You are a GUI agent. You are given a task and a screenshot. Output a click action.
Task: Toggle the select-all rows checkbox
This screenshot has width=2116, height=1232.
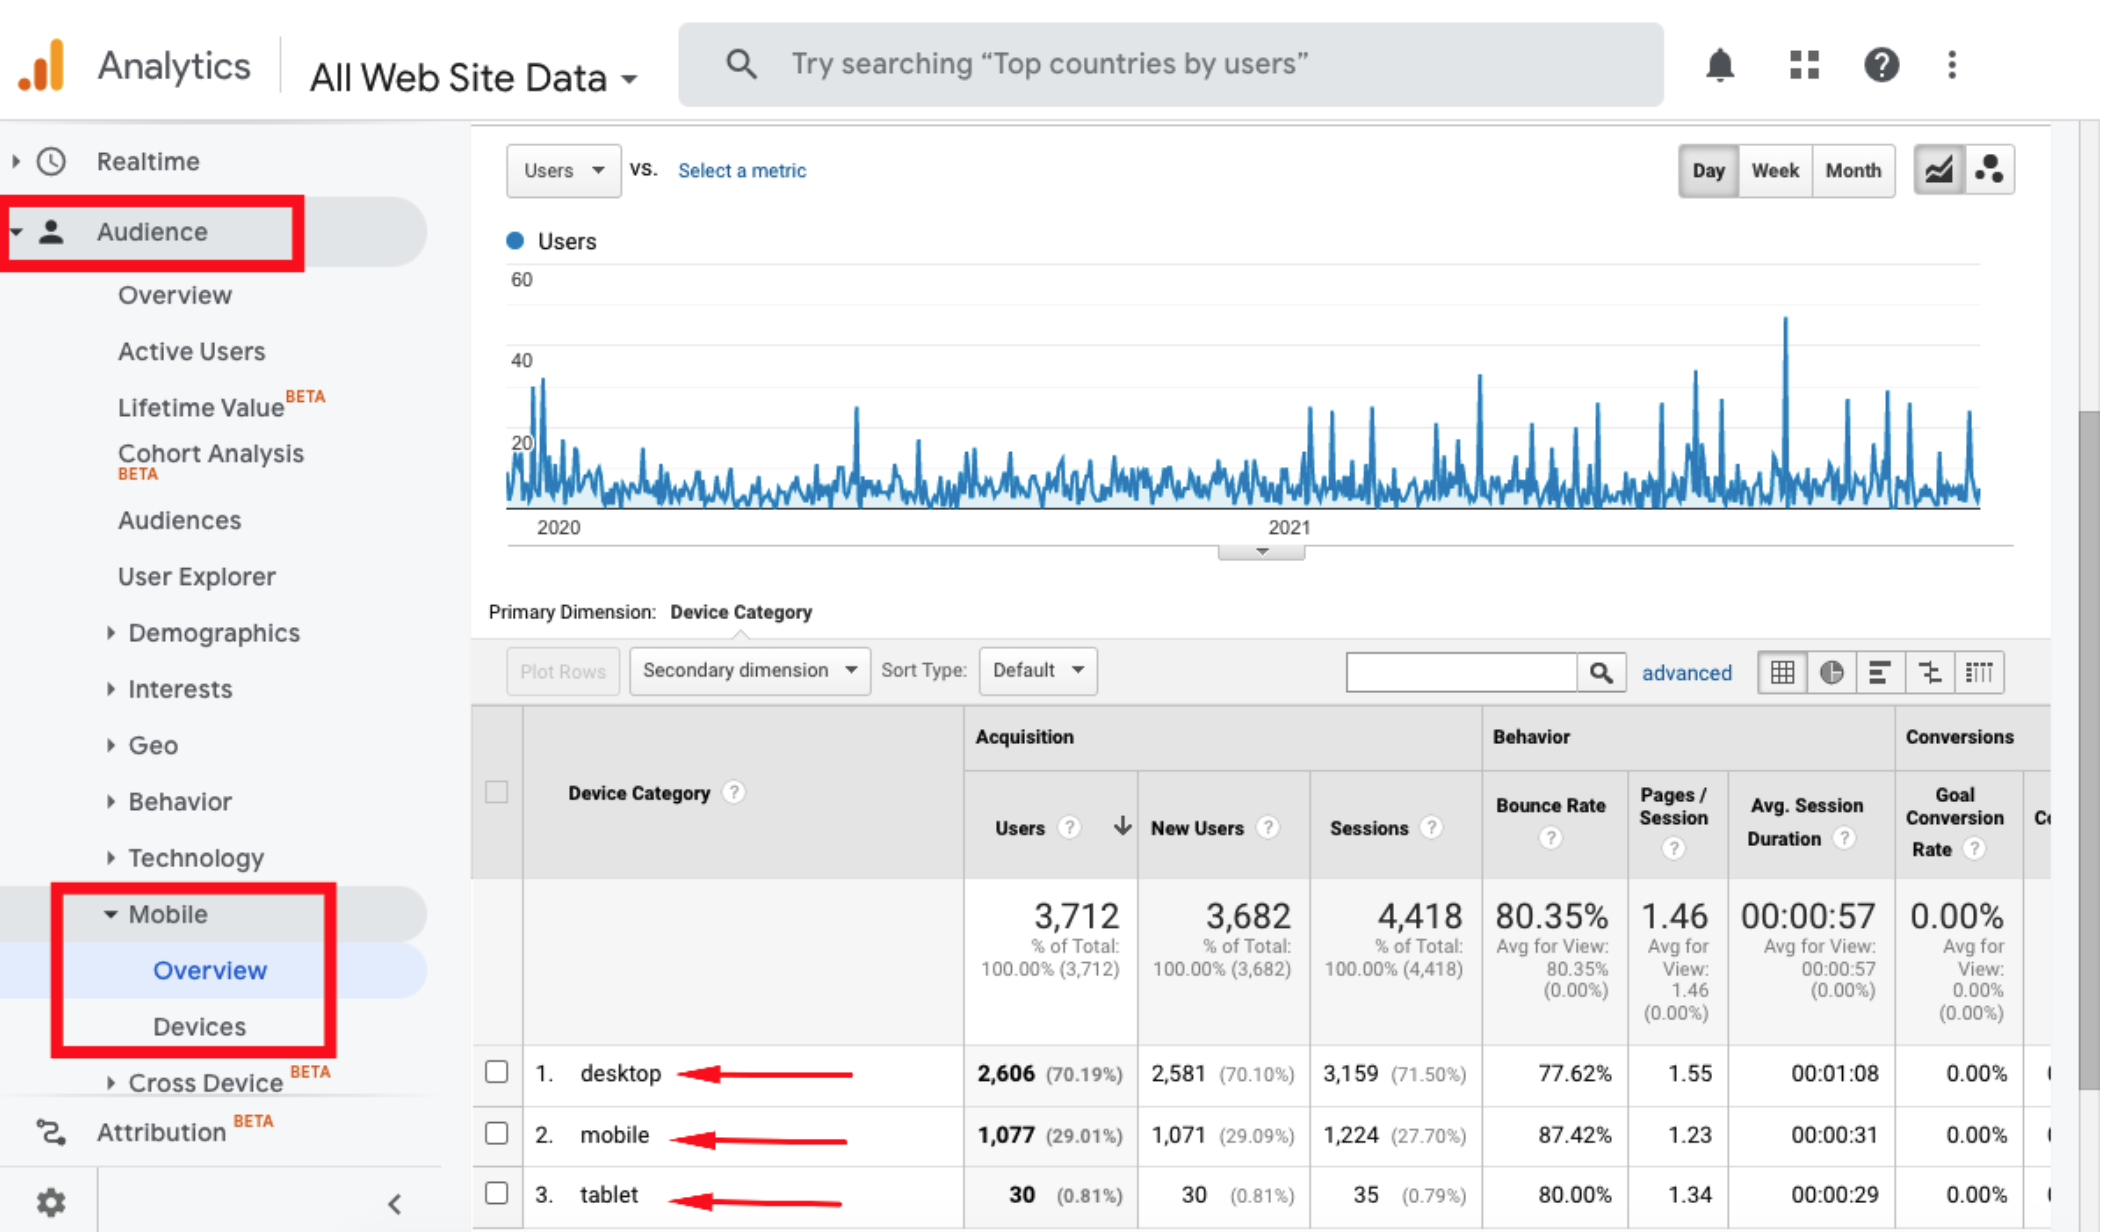(496, 792)
